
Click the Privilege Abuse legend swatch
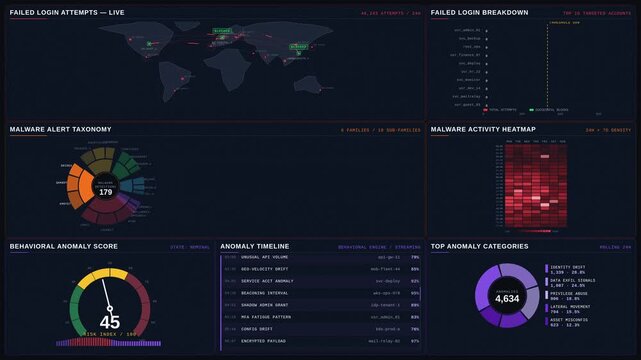[x=547, y=295]
